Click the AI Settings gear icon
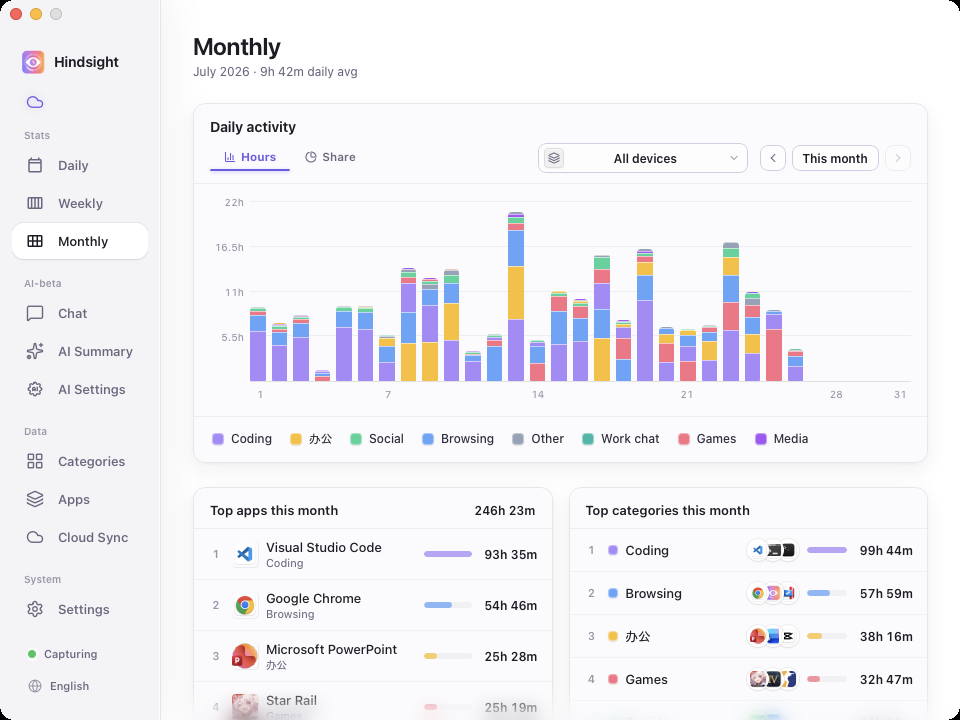This screenshot has width=960, height=720. tap(35, 389)
